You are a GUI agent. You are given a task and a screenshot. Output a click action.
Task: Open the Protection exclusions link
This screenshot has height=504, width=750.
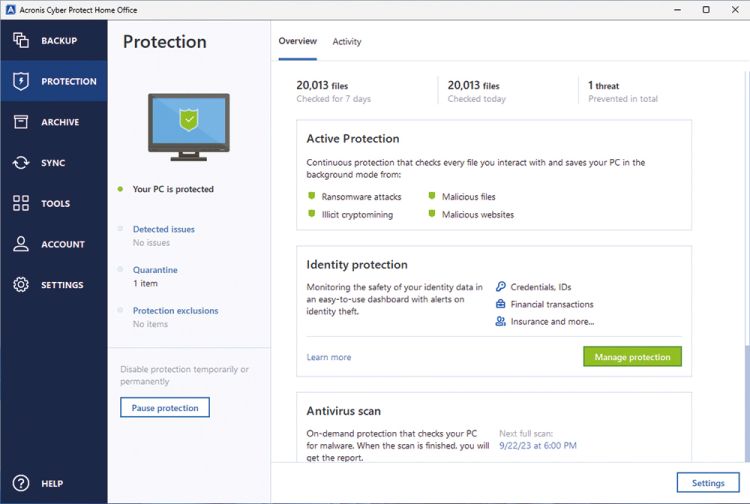pyautogui.click(x=176, y=310)
